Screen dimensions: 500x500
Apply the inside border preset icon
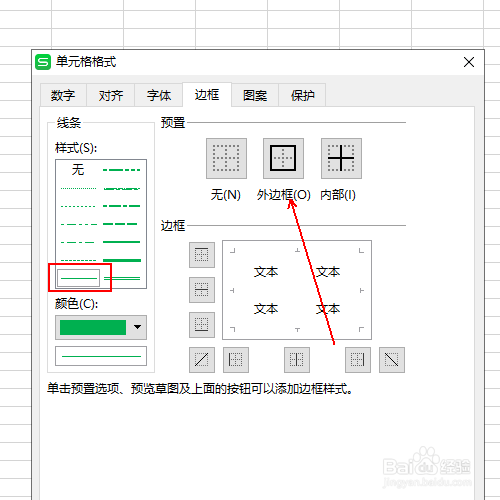[341, 158]
